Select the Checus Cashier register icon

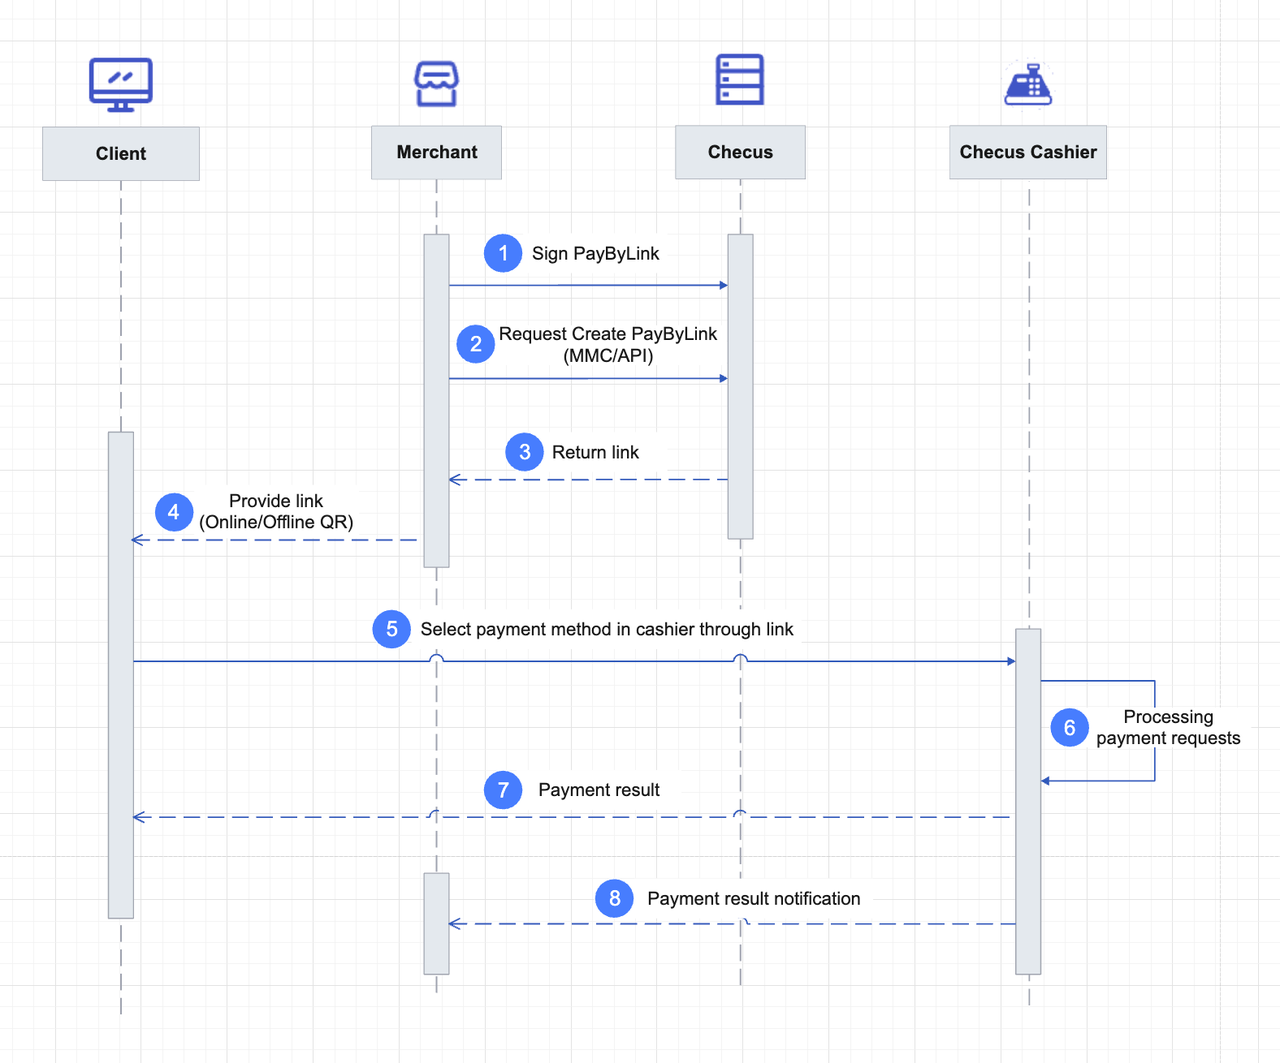click(x=1028, y=84)
